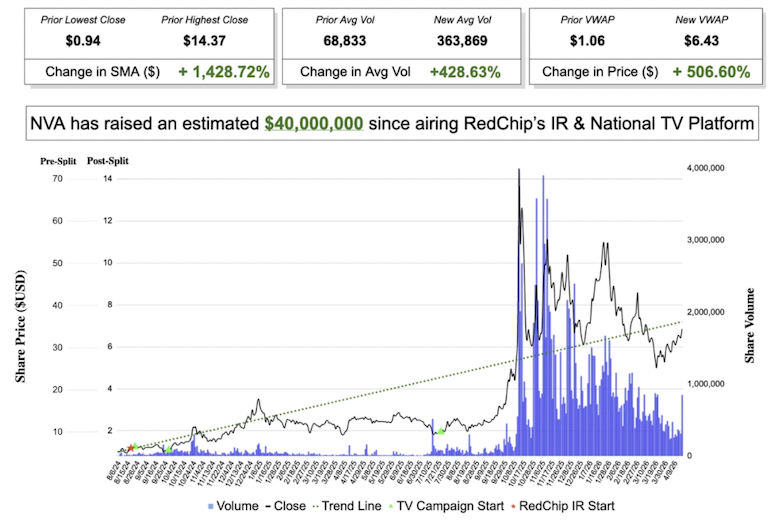Click the +428.63% figure
The height and width of the screenshot is (522, 769).
coord(465,72)
